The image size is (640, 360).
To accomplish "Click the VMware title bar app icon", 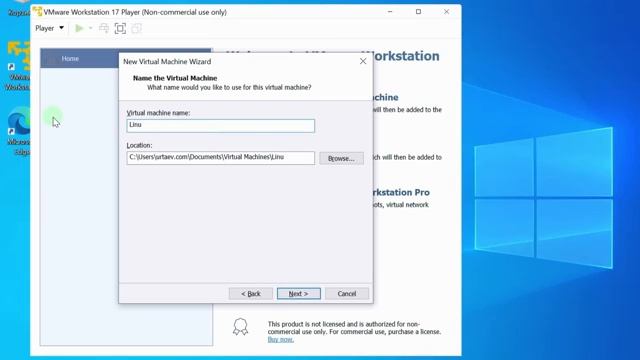I will 38,11.
